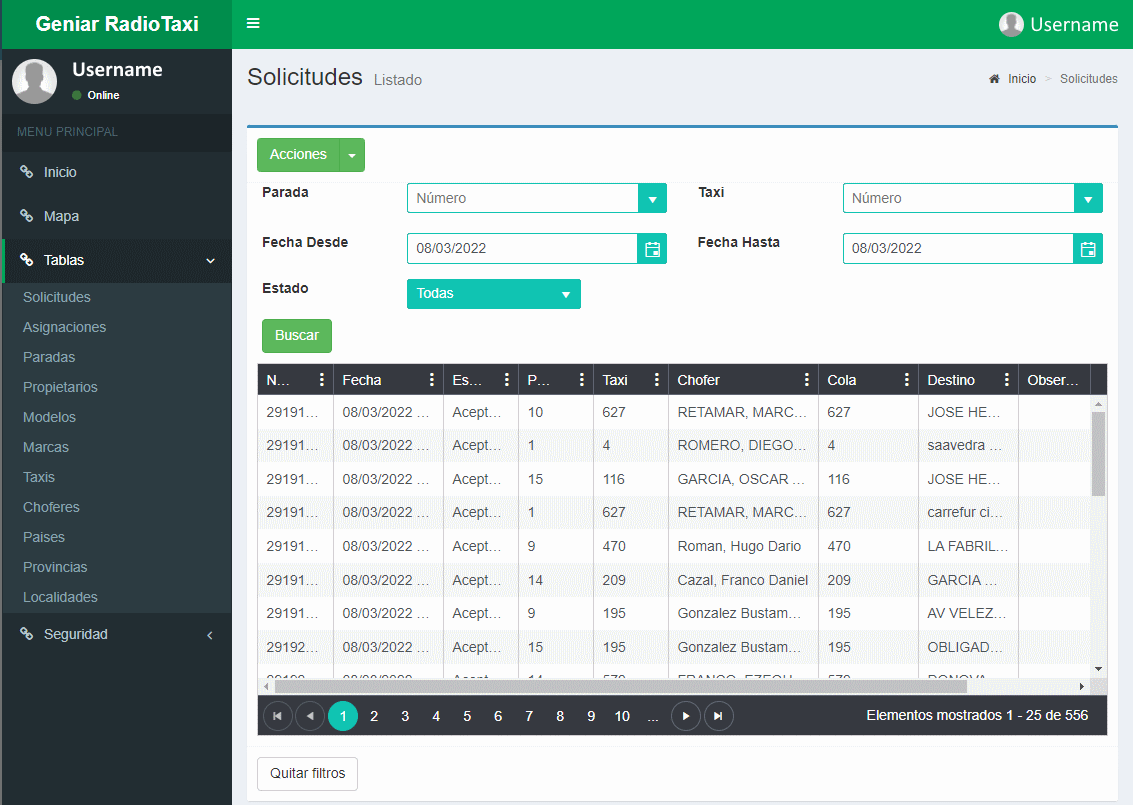Click the home icon in breadcrumb
Viewport: 1133px width, 805px height.
(994, 79)
